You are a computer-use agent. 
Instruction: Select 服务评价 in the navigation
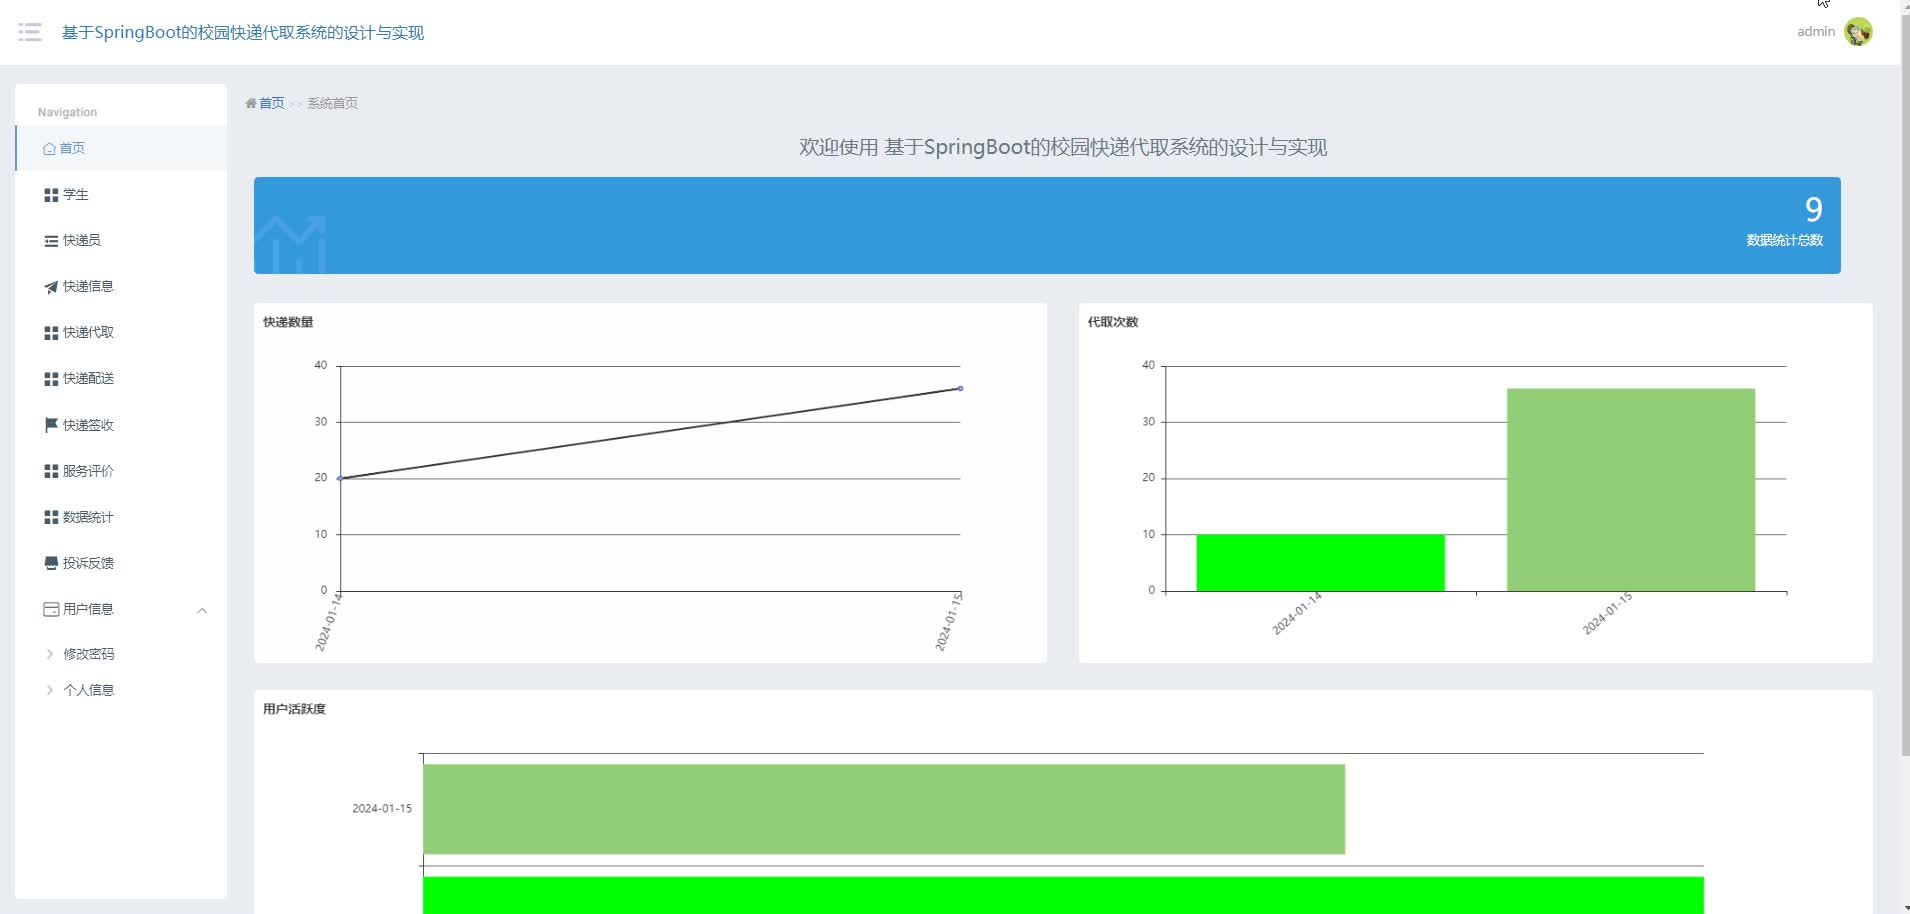[121, 471]
